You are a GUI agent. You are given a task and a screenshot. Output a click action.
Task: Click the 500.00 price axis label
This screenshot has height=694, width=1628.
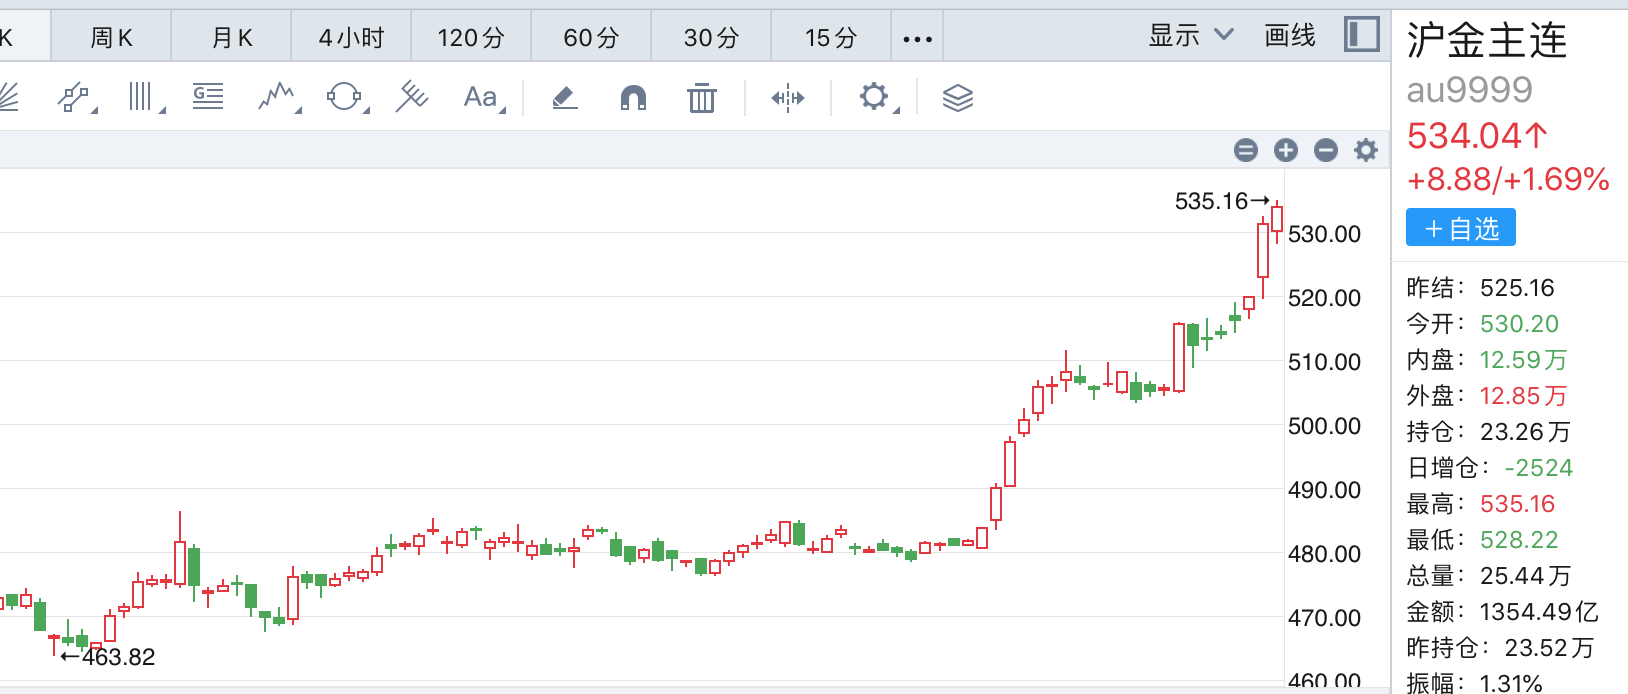click(x=1324, y=426)
